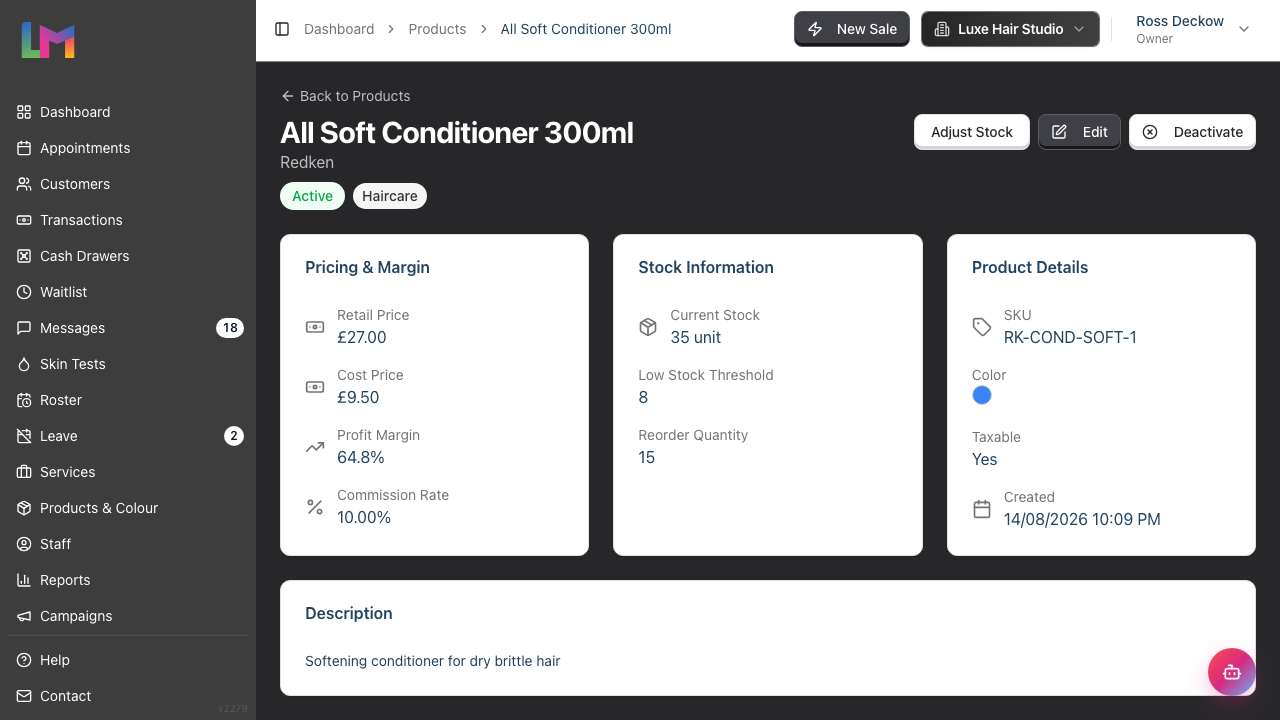Click the Adjust Stock button

point(972,132)
